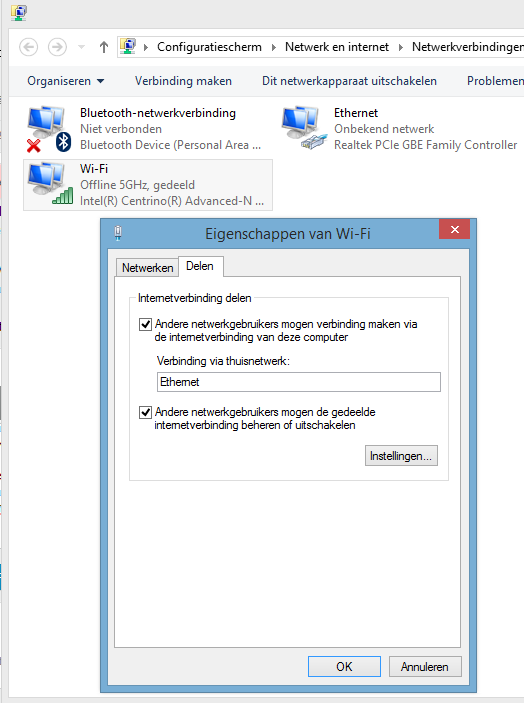Click the Forward navigation arrow

(x=57, y=47)
